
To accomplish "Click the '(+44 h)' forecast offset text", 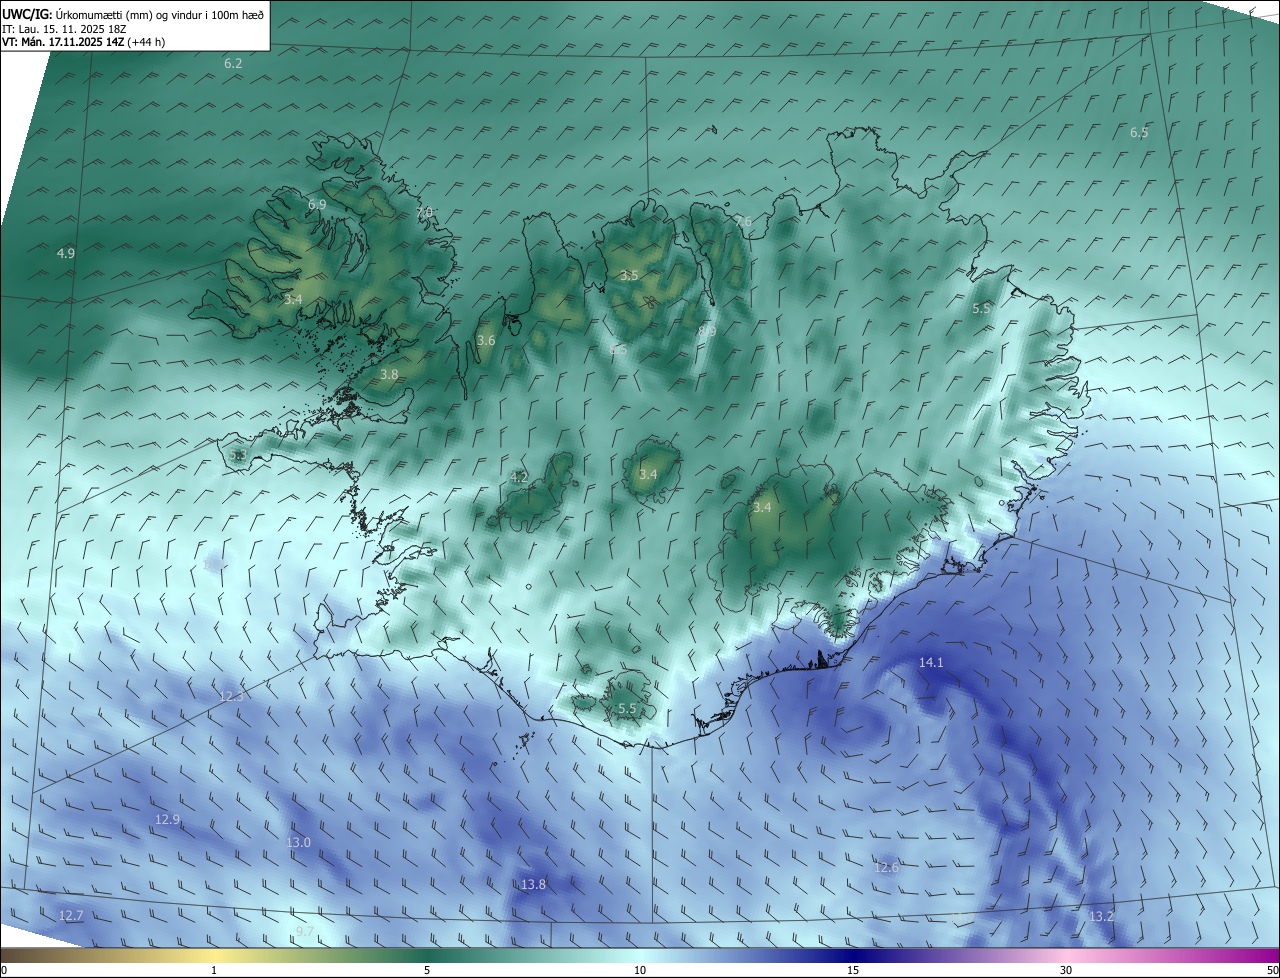I will tap(146, 42).
